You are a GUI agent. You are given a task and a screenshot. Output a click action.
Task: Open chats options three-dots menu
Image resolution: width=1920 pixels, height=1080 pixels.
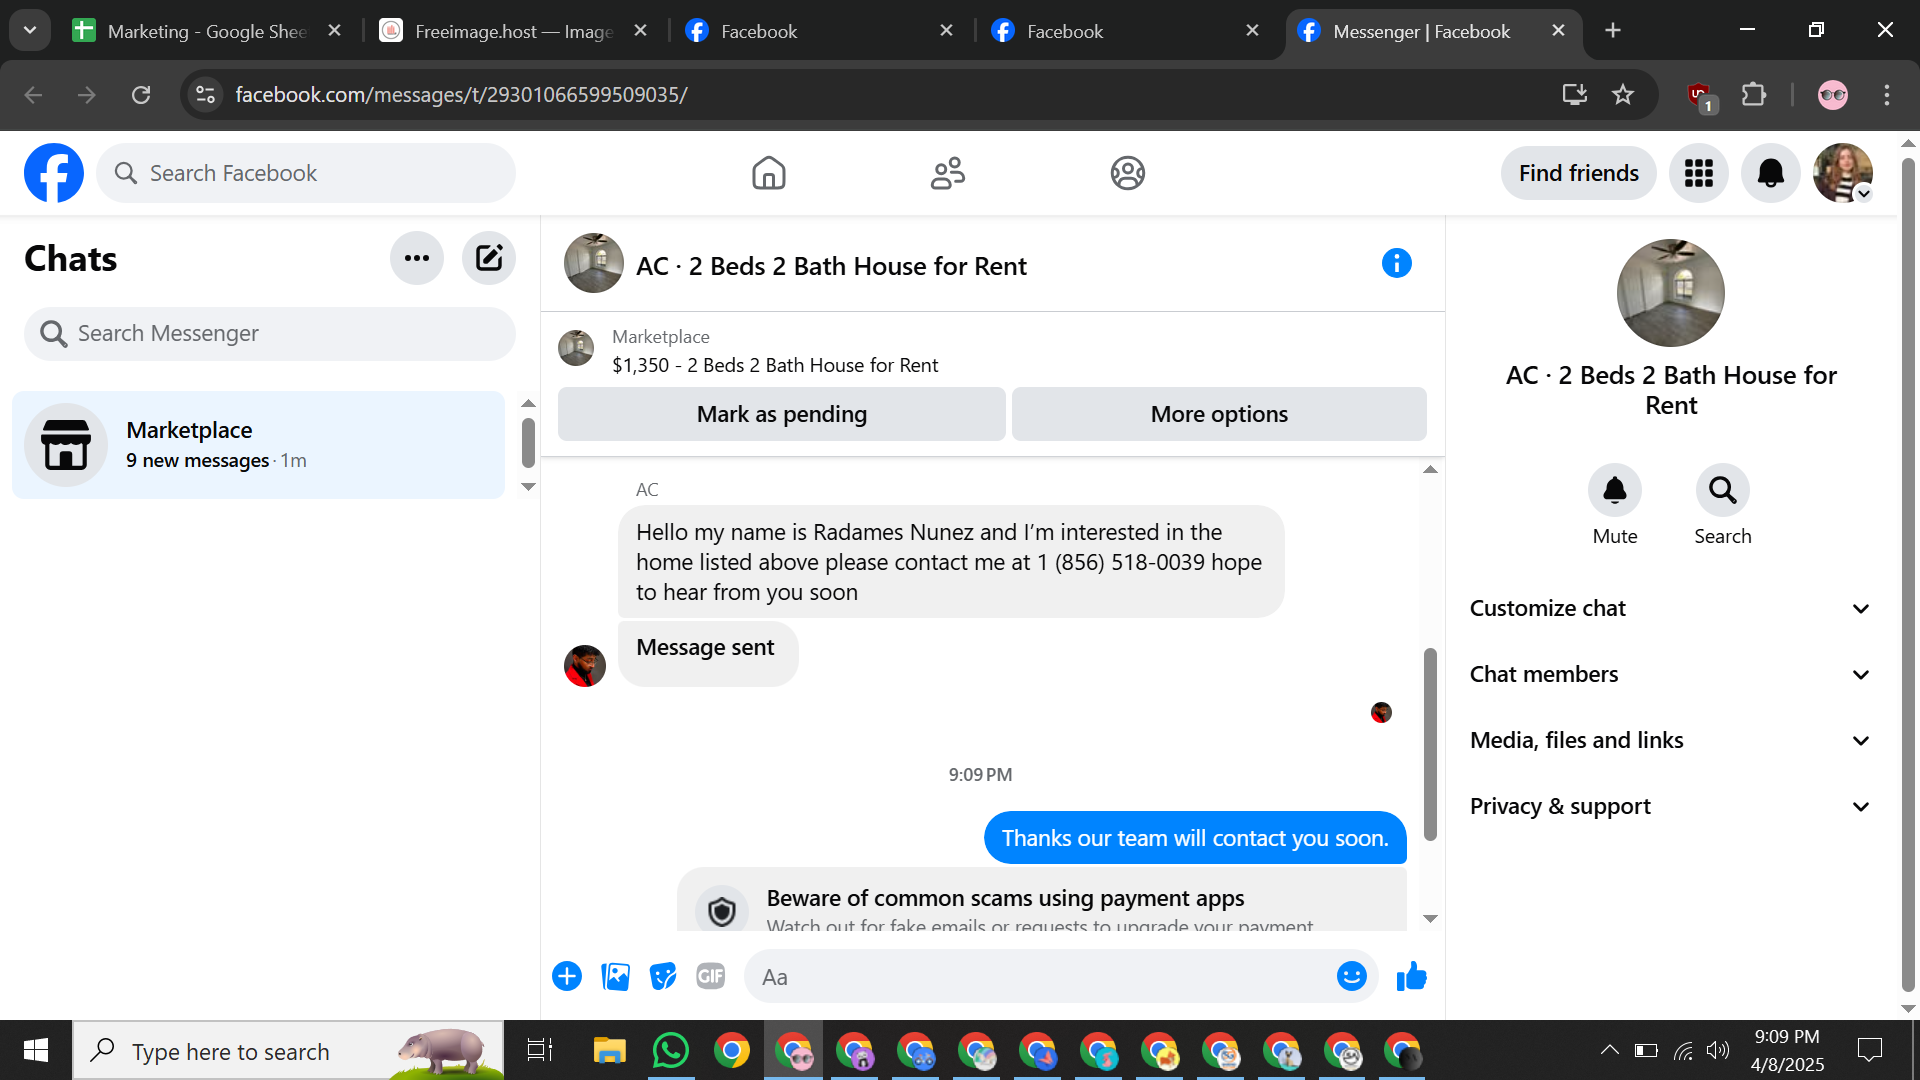(416, 259)
